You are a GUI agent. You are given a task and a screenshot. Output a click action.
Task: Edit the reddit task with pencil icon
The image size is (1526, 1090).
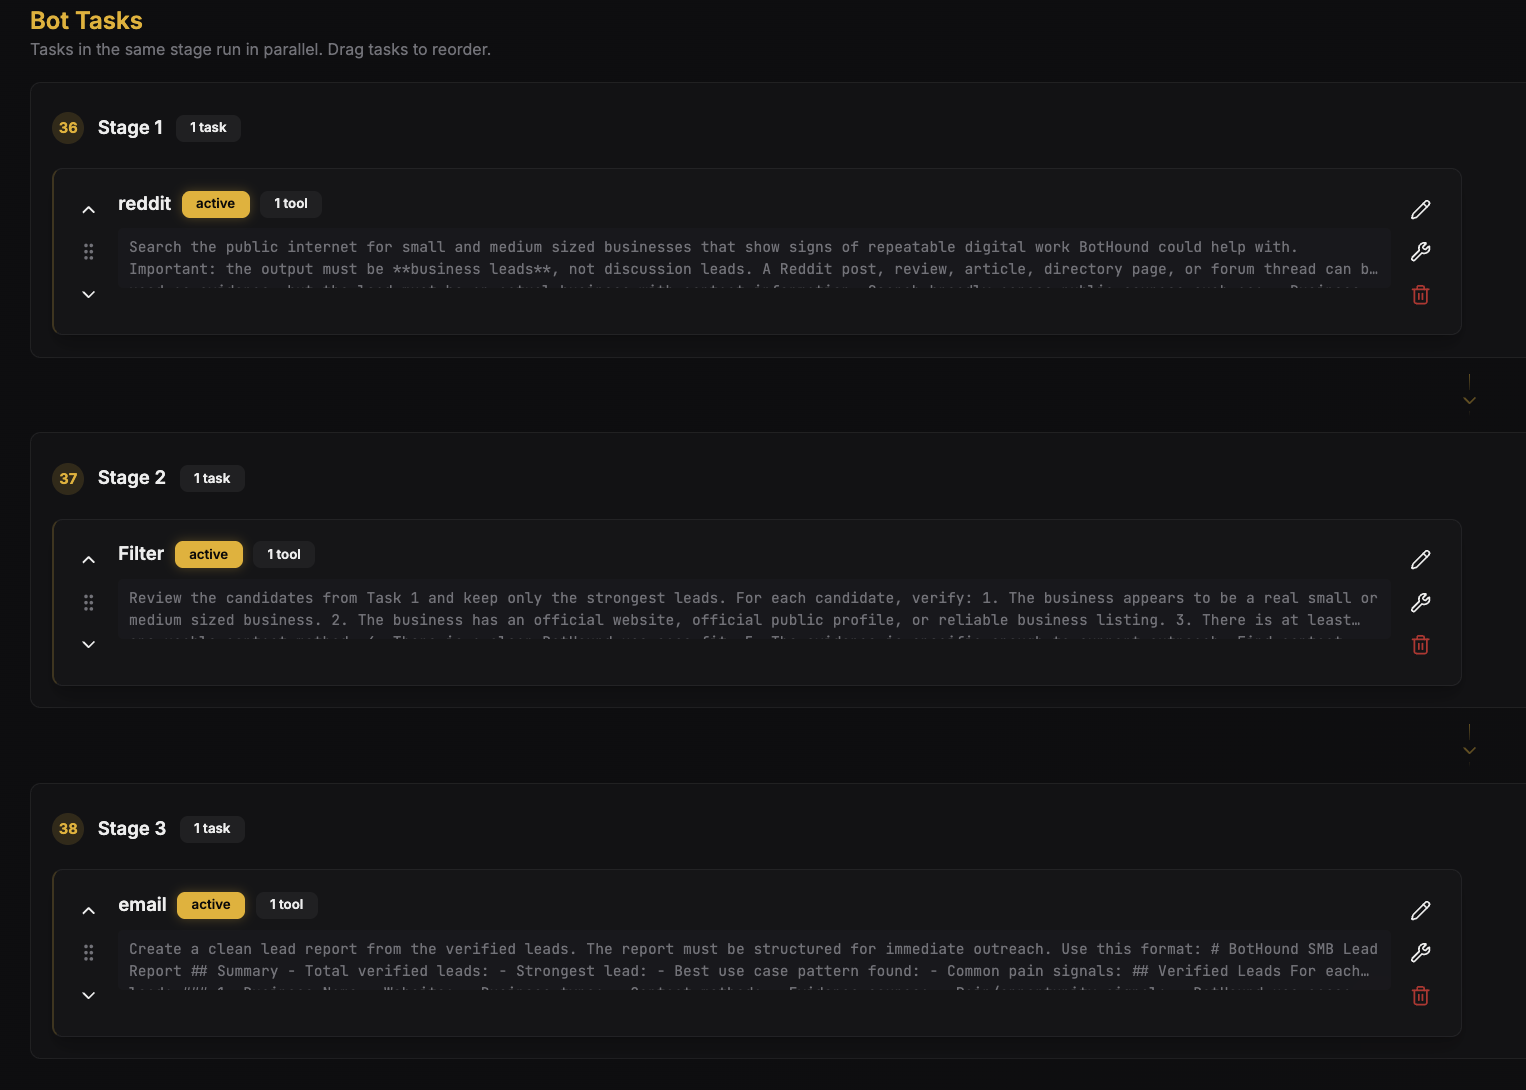tap(1420, 209)
